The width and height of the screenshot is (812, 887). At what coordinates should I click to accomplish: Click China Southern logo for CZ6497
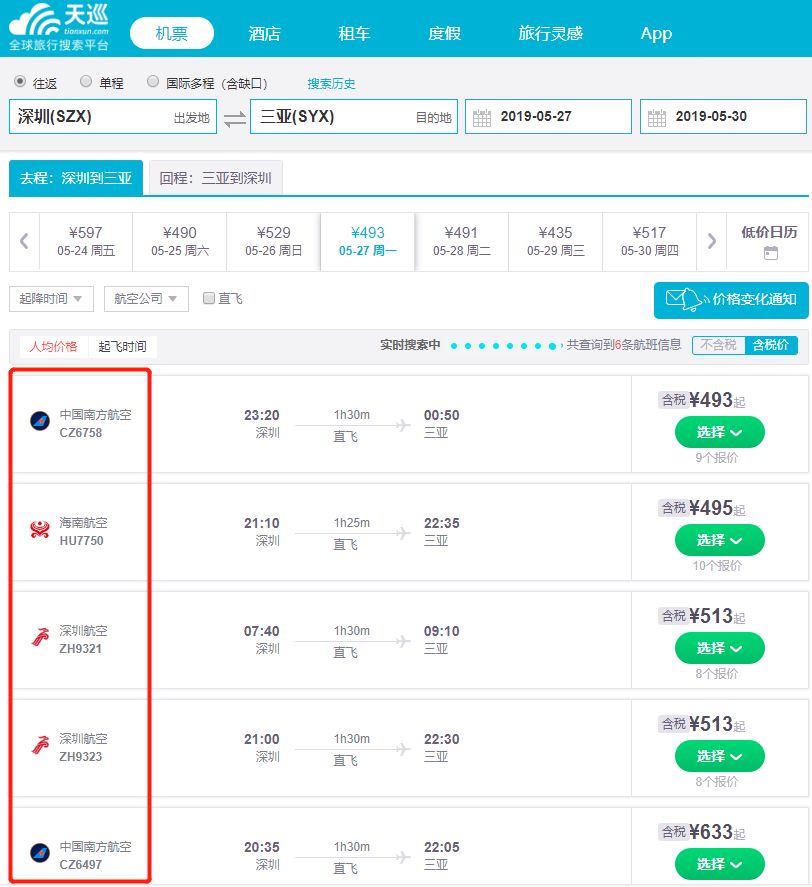pyautogui.click(x=40, y=852)
